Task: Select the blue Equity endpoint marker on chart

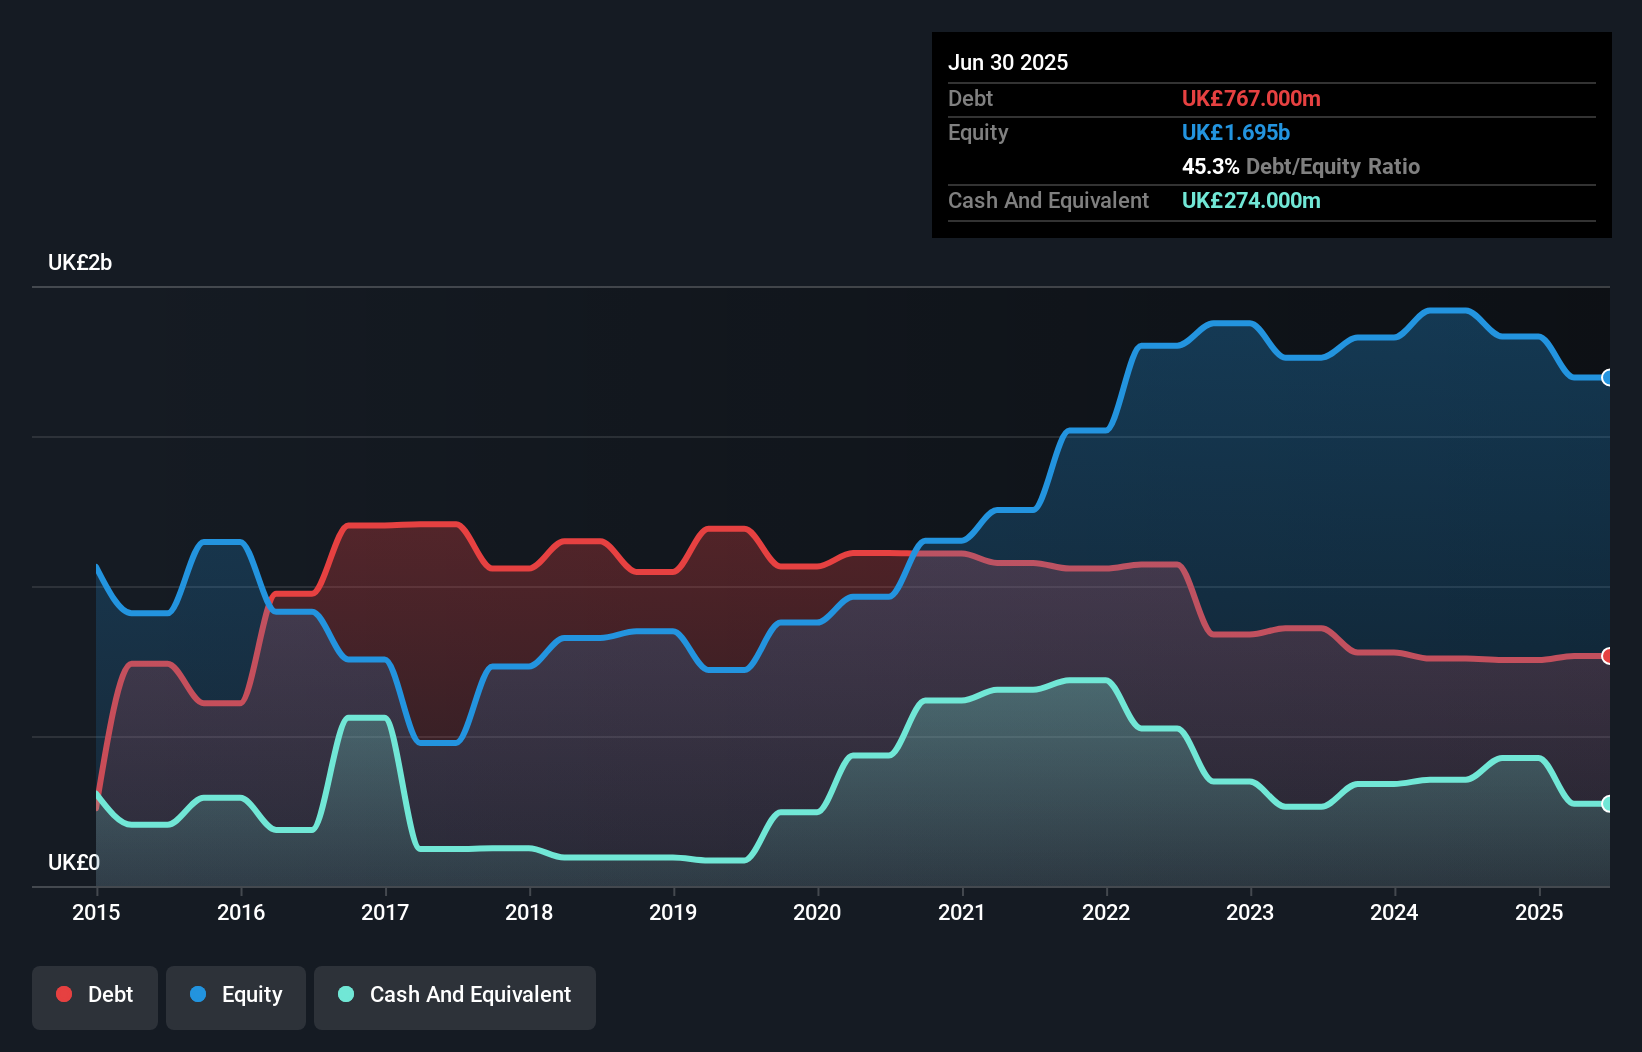Action: pyautogui.click(x=1607, y=377)
